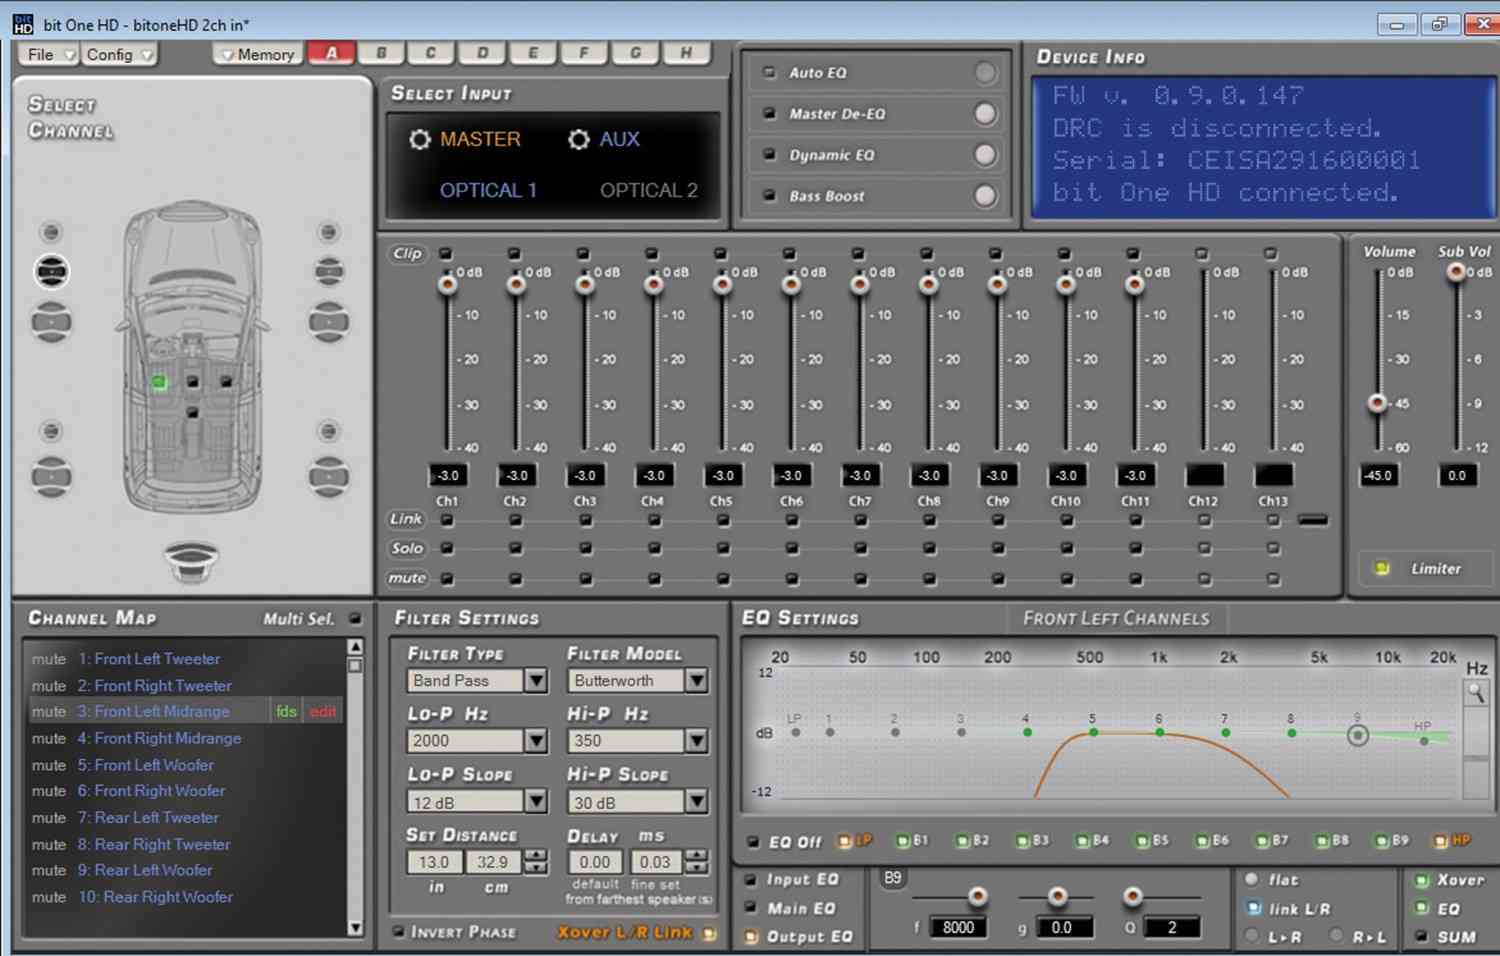Switch to memory preset A

[x=331, y=53]
